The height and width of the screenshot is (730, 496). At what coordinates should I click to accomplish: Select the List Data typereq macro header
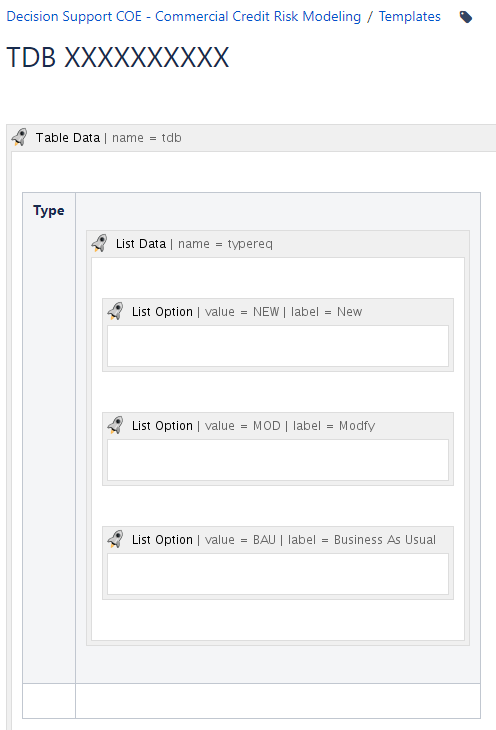coord(278,243)
